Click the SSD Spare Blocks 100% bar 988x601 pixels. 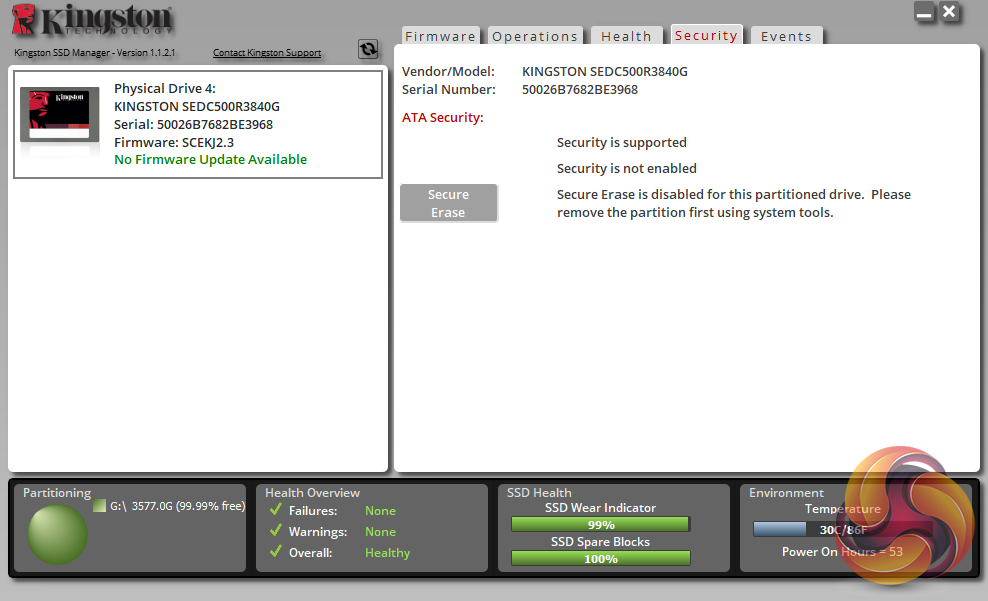point(600,558)
